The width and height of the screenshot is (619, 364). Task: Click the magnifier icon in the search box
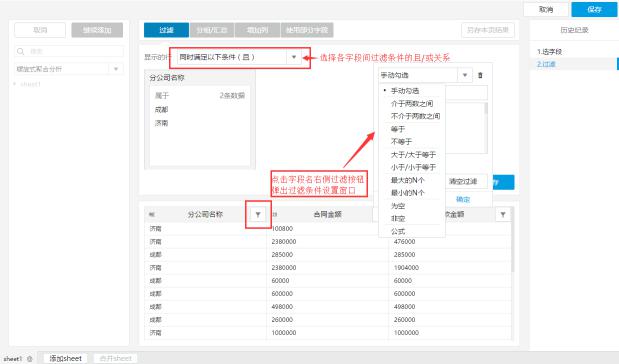pos(21,51)
